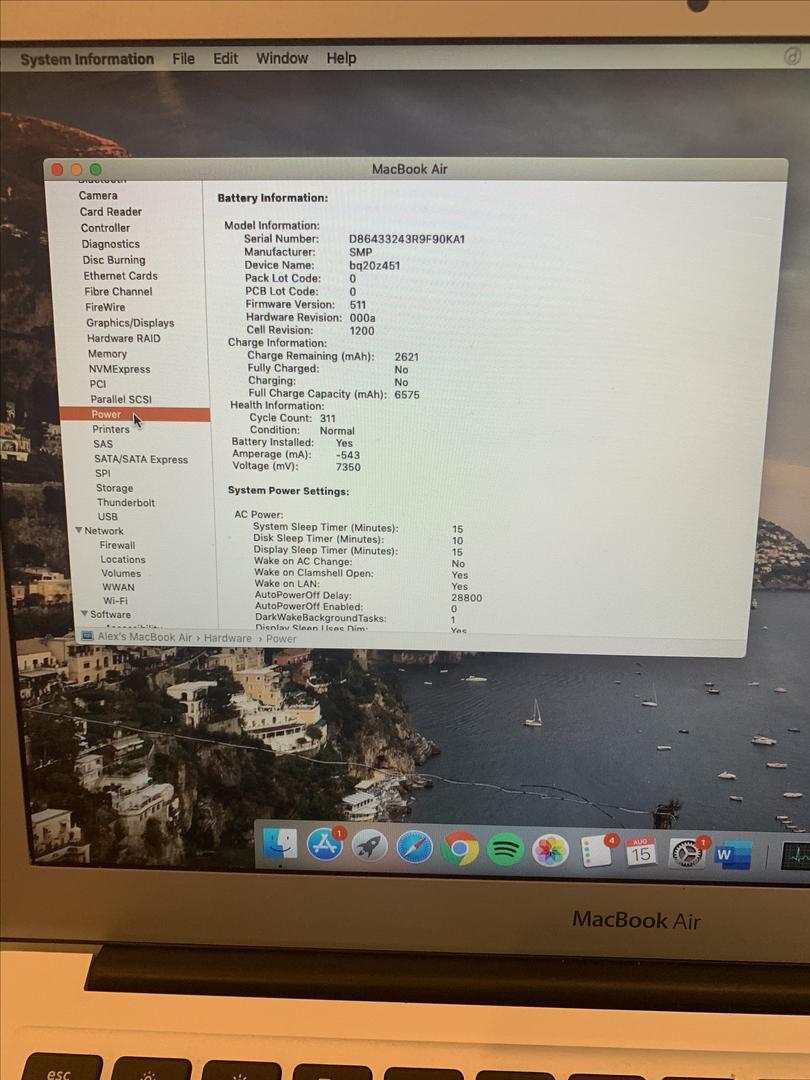The image size is (810, 1080).
Task: Select SATA/SATA Express in the sidebar
Action: pyautogui.click(x=141, y=459)
